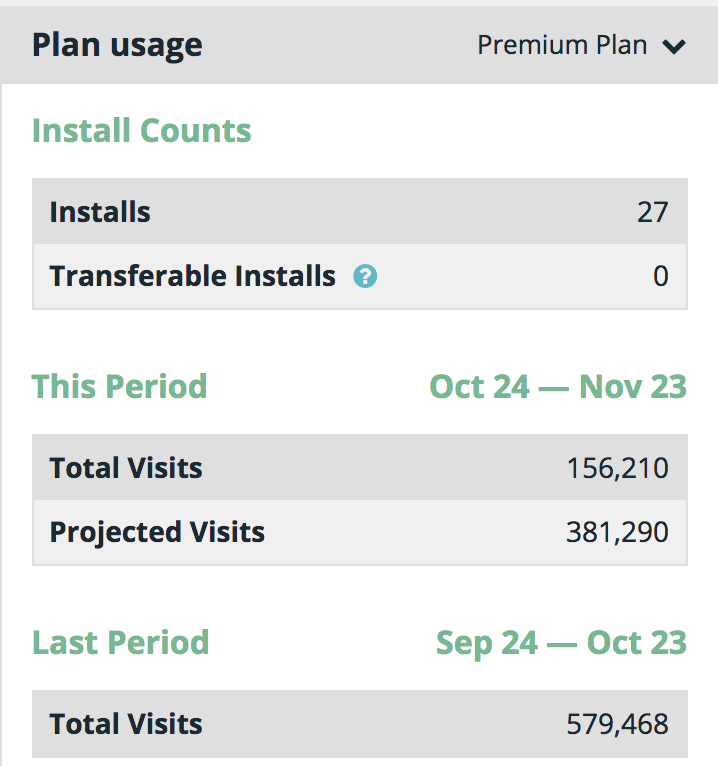Screen dimensions: 718x766
Task: Select the Last Period heading
Action: [121, 643]
